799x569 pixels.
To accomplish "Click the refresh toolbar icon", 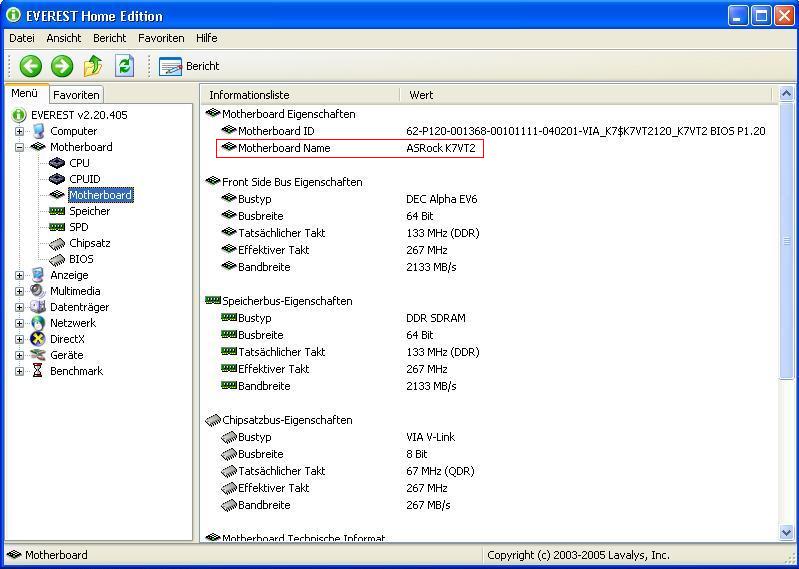I will coord(124,66).
